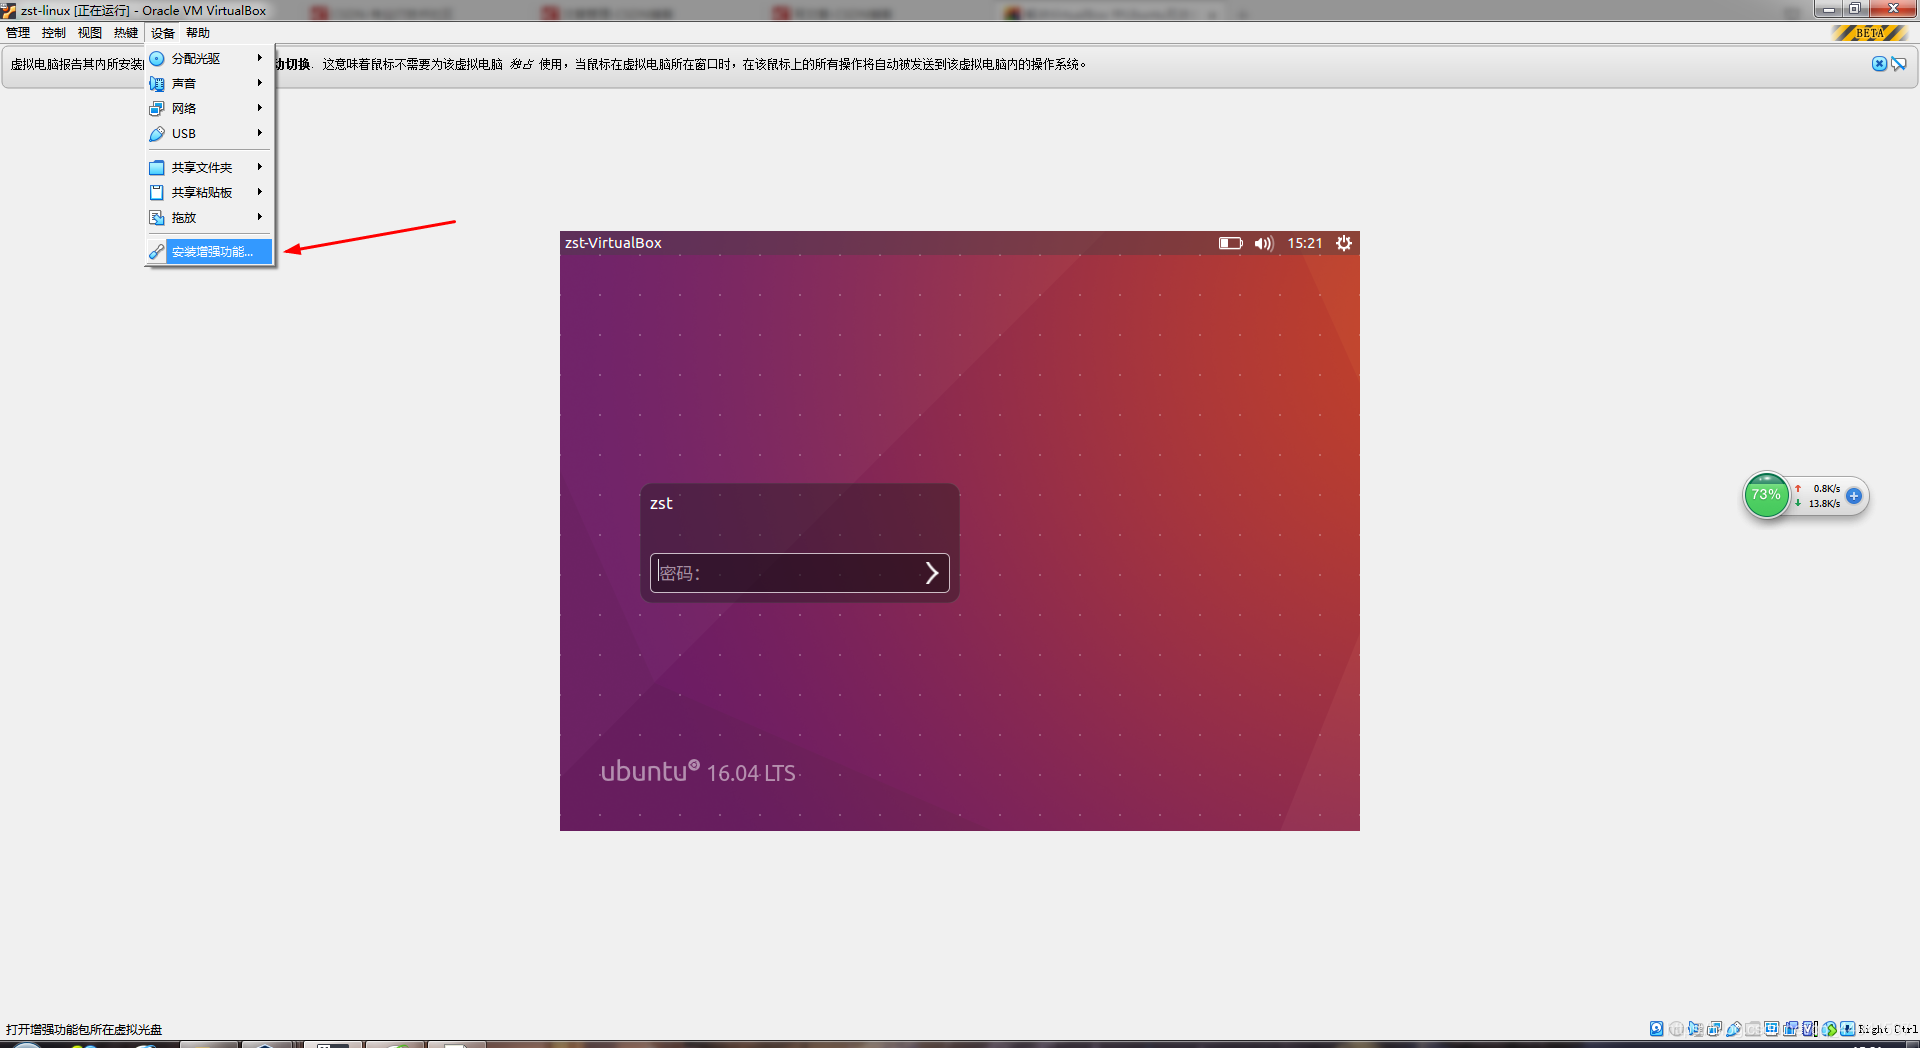
Task: Click the CPU virtualization V status icon
Action: click(1809, 1029)
